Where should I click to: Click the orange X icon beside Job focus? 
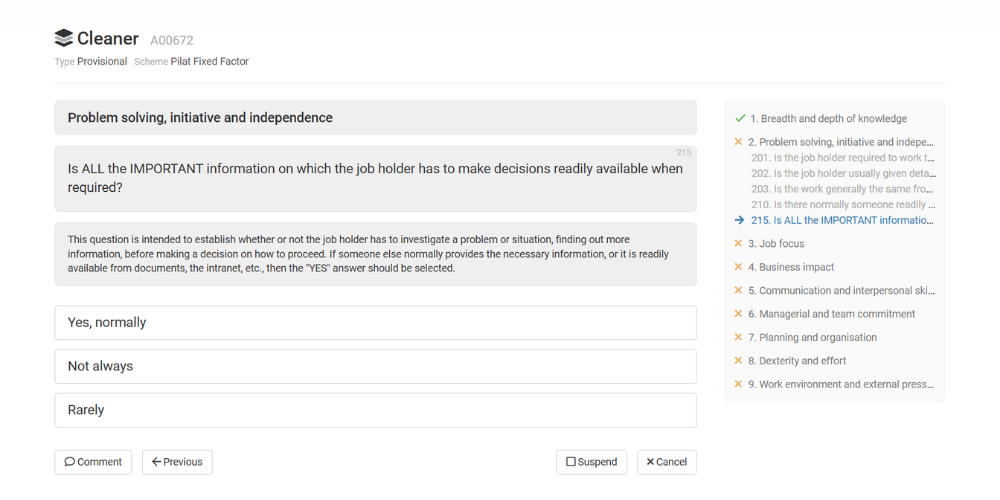739,243
